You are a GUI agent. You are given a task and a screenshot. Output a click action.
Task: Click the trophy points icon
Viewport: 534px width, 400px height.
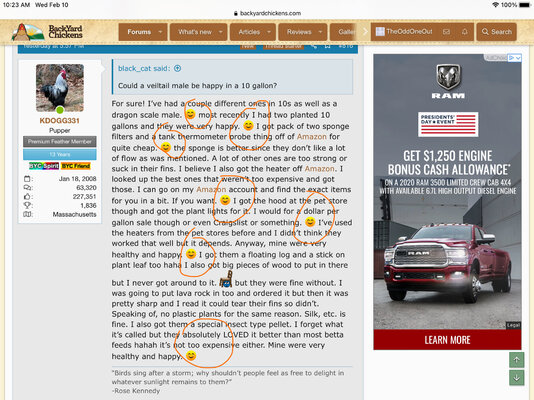pyautogui.click(x=27, y=205)
